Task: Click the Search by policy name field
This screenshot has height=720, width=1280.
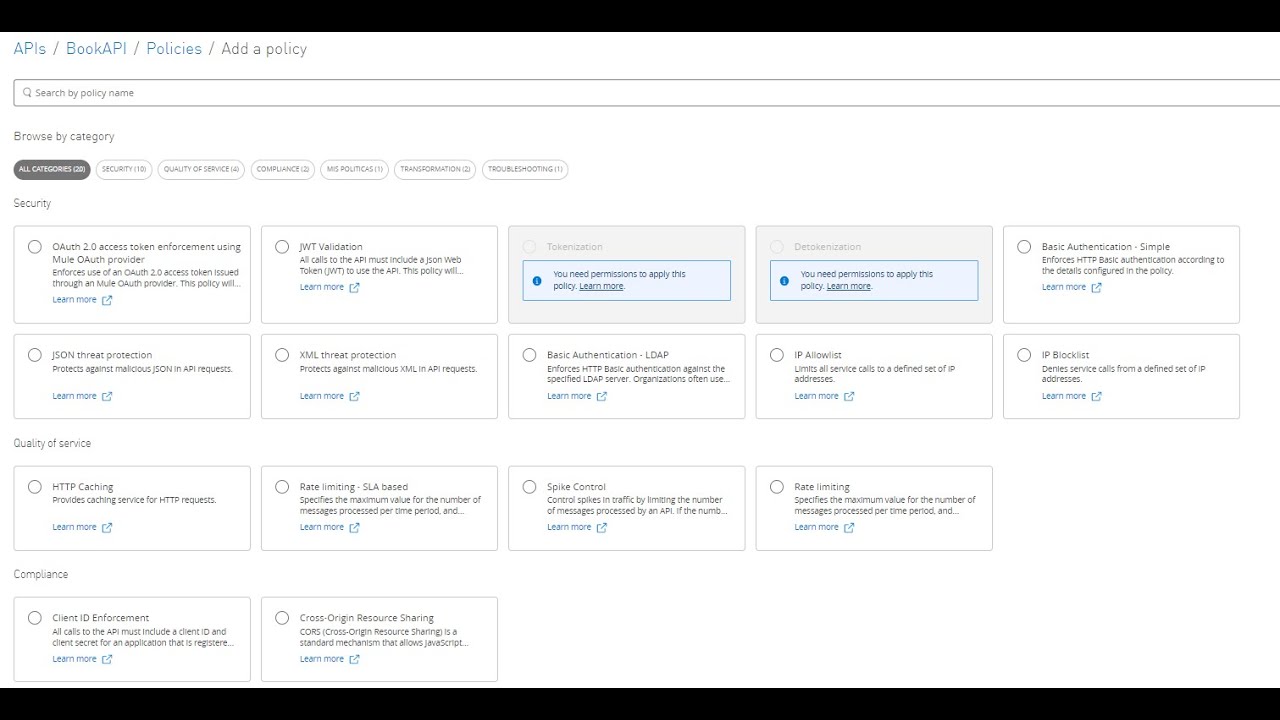Action: (x=647, y=93)
